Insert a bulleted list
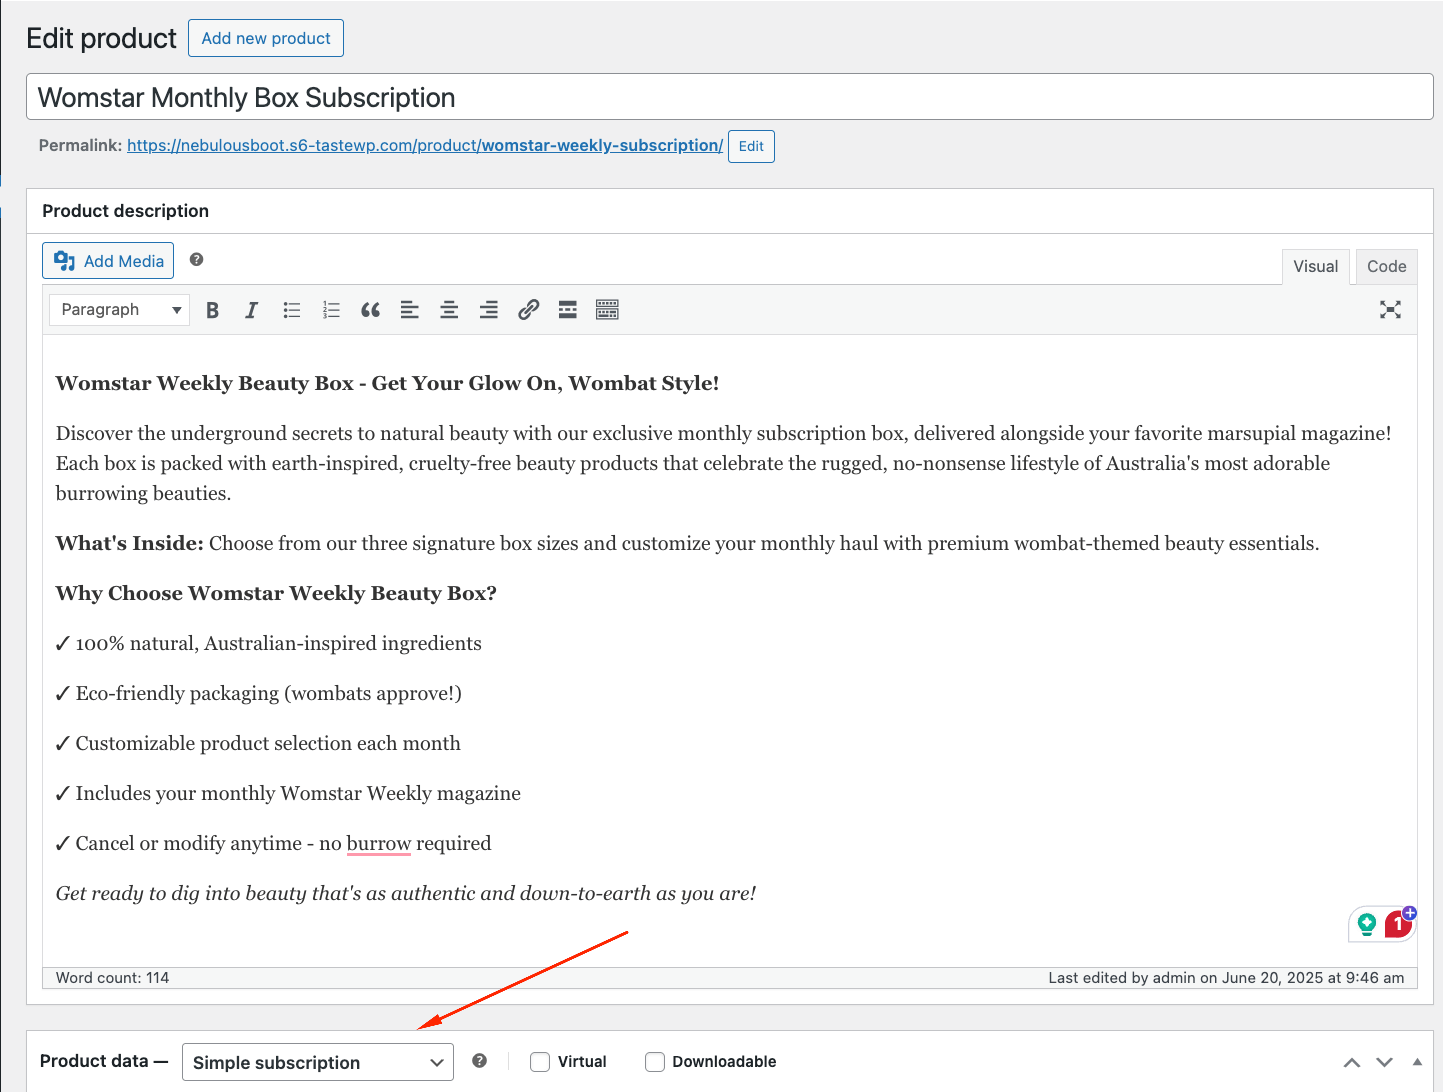This screenshot has height=1092, width=1443. 292,310
